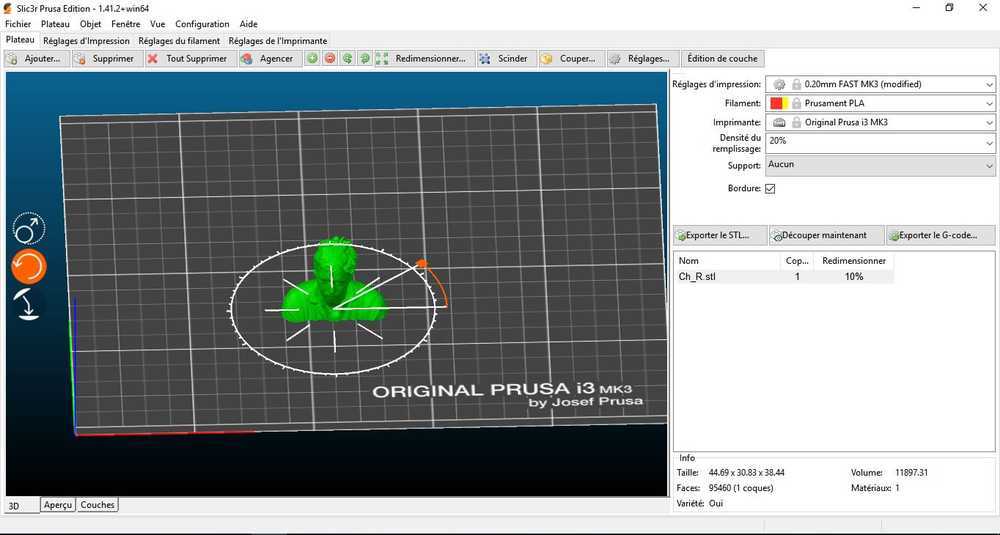Open the Aide menu
1000x535 pixels.
coord(249,24)
